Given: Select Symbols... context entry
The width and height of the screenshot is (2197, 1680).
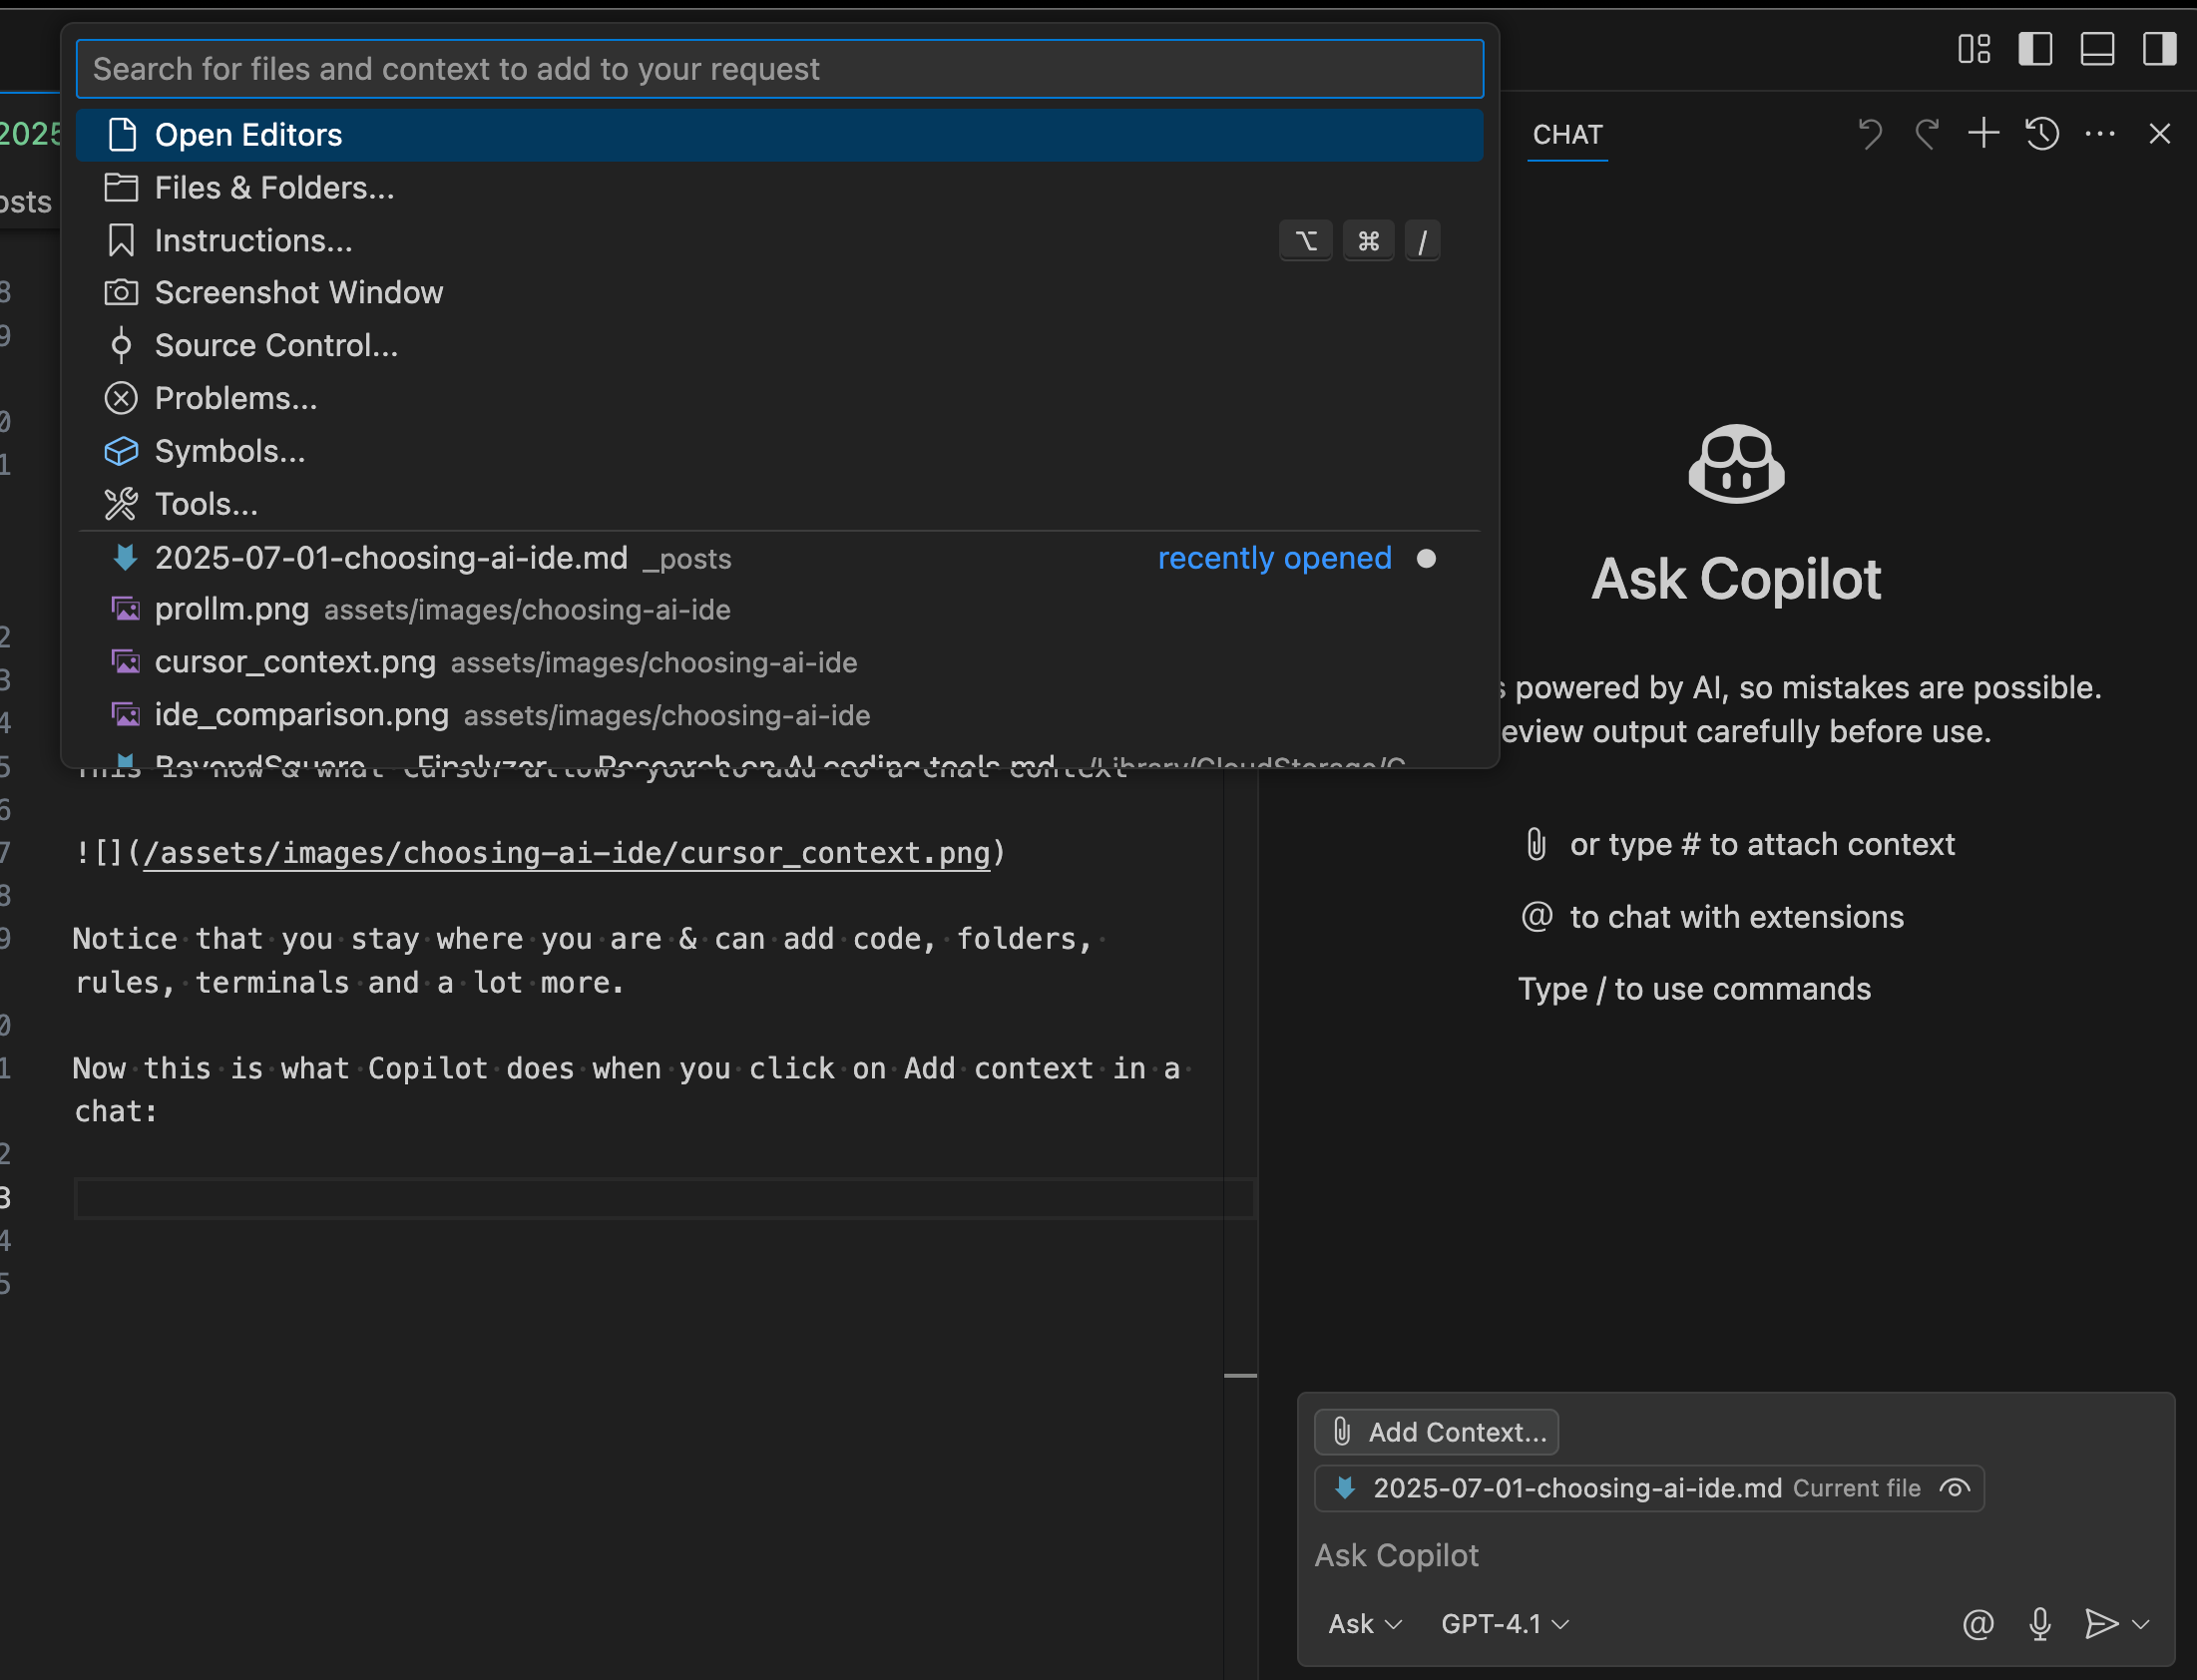Looking at the screenshot, I should [x=779, y=452].
